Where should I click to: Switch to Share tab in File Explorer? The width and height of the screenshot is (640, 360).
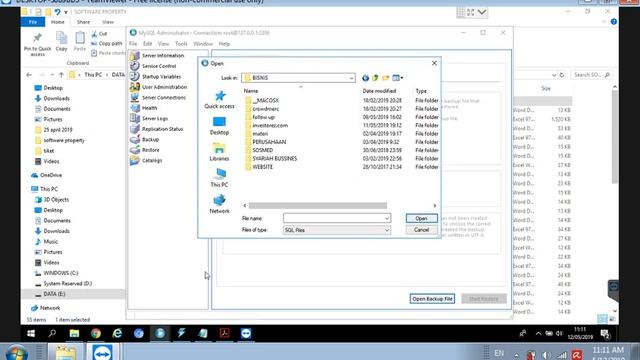point(83,22)
